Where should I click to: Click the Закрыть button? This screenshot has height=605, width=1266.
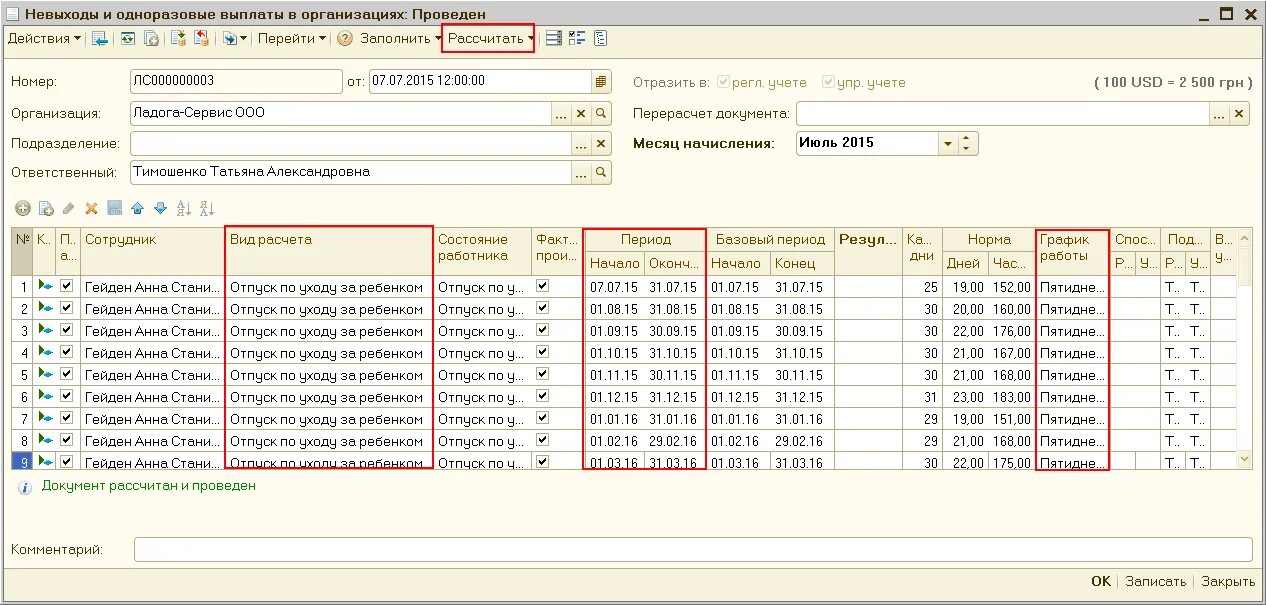point(1228,581)
